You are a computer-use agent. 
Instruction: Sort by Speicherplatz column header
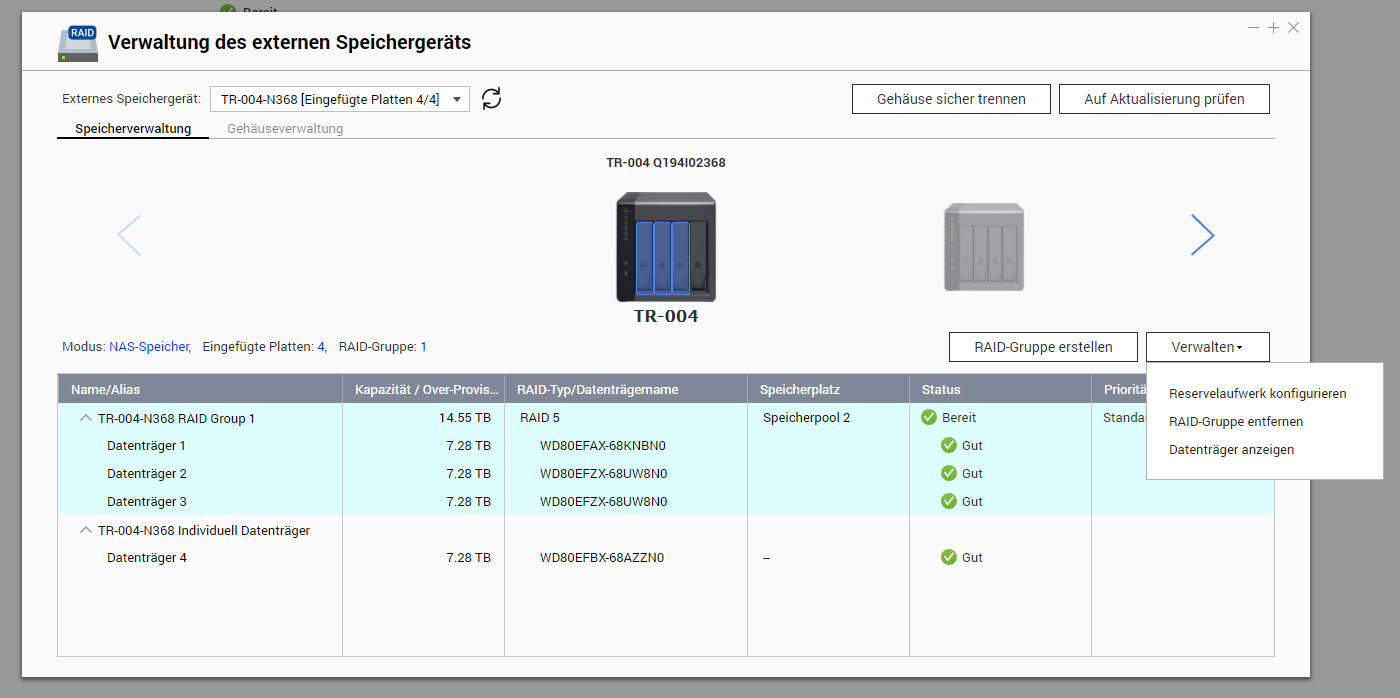pos(828,389)
